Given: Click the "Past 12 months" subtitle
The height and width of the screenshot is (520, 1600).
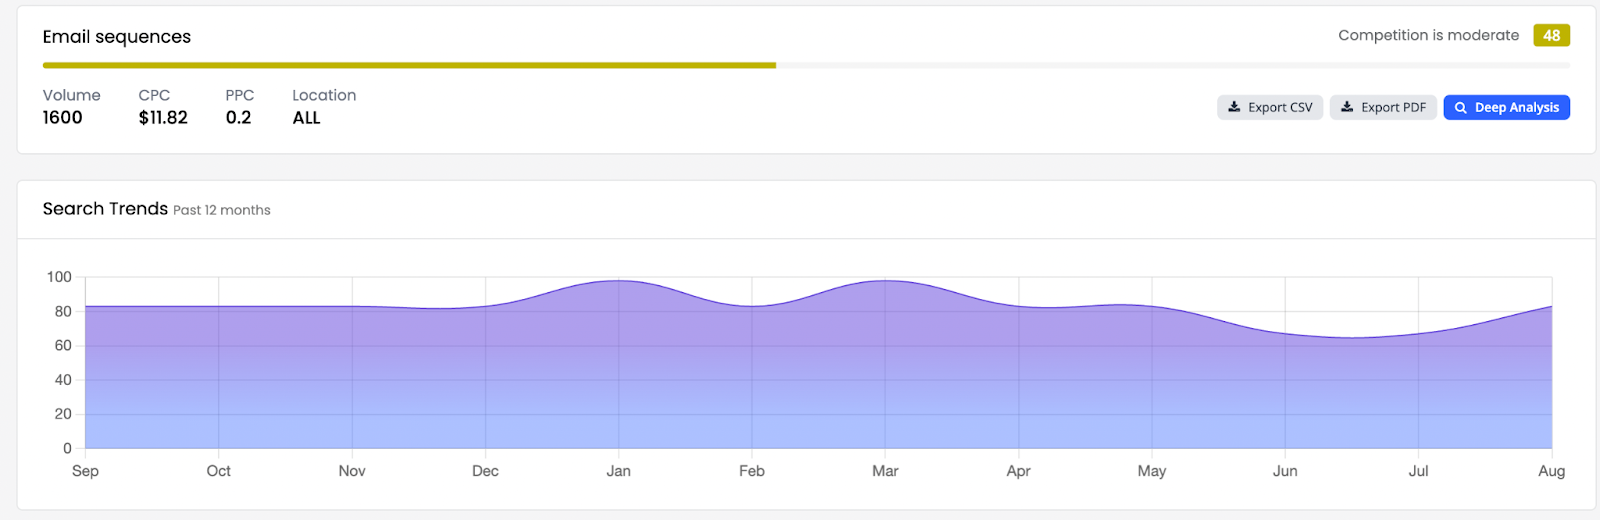Looking at the screenshot, I should pyautogui.click(x=221, y=210).
